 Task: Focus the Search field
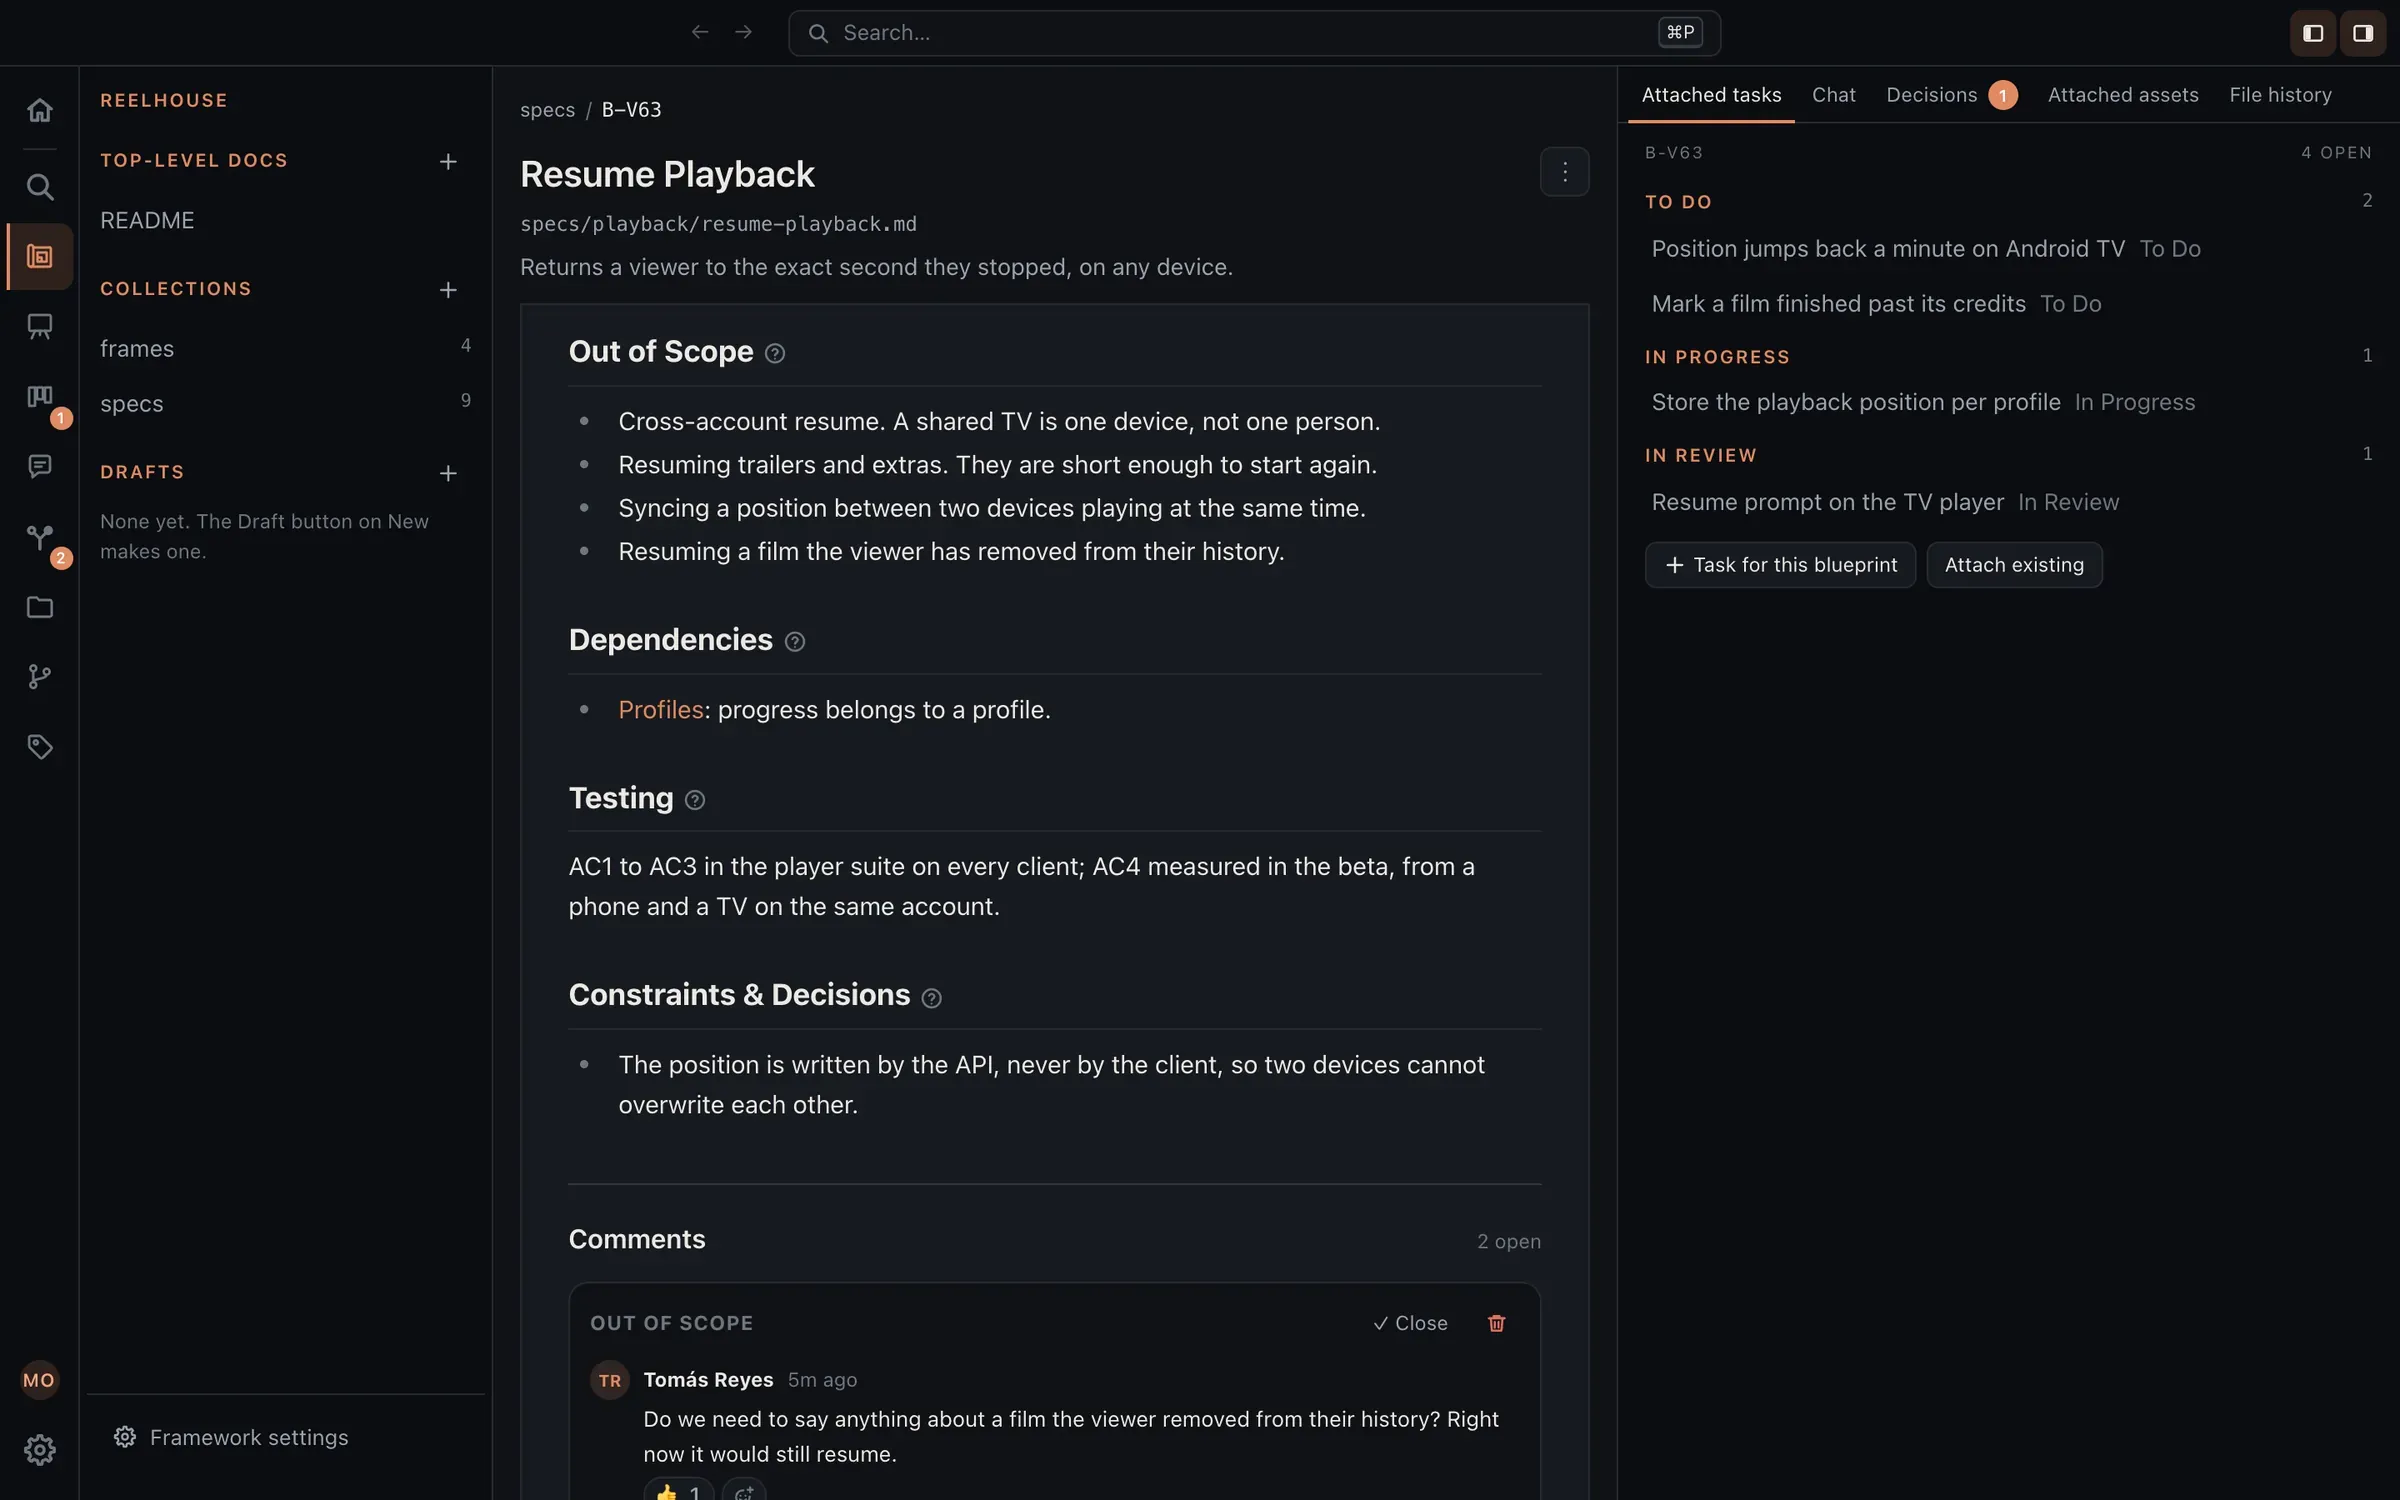click(x=1254, y=33)
